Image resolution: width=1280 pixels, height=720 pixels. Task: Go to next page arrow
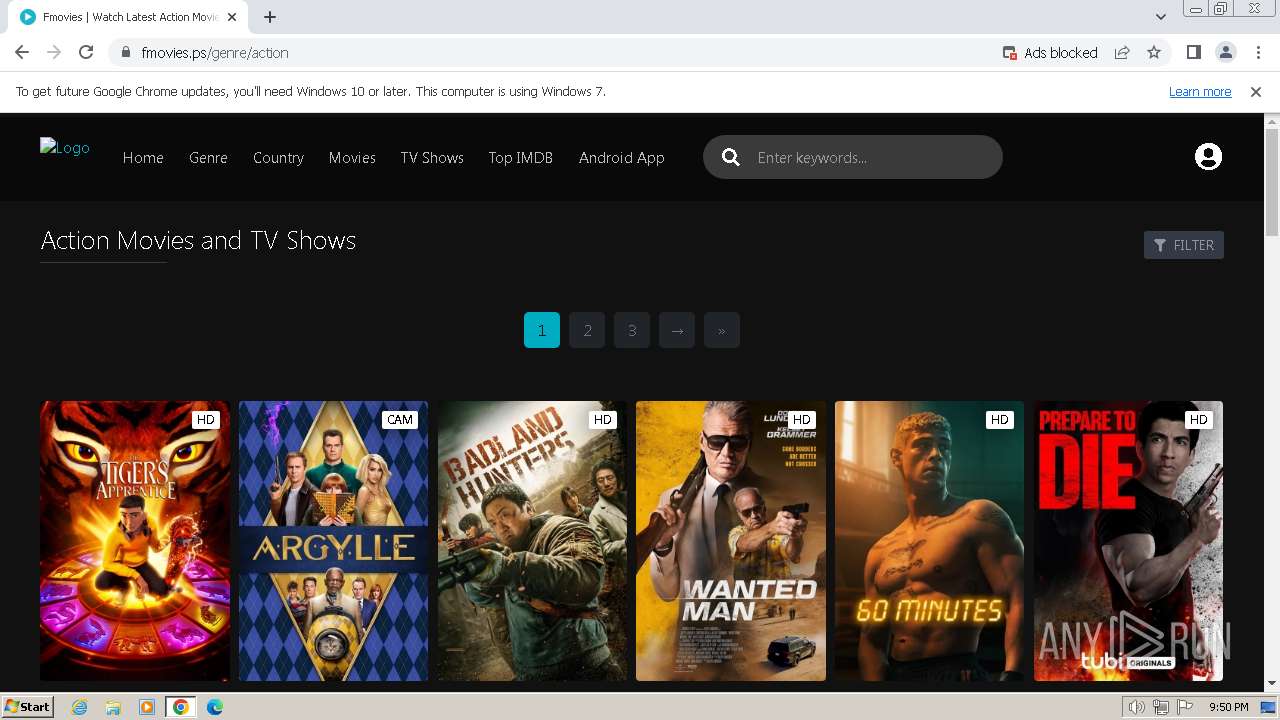(x=677, y=330)
